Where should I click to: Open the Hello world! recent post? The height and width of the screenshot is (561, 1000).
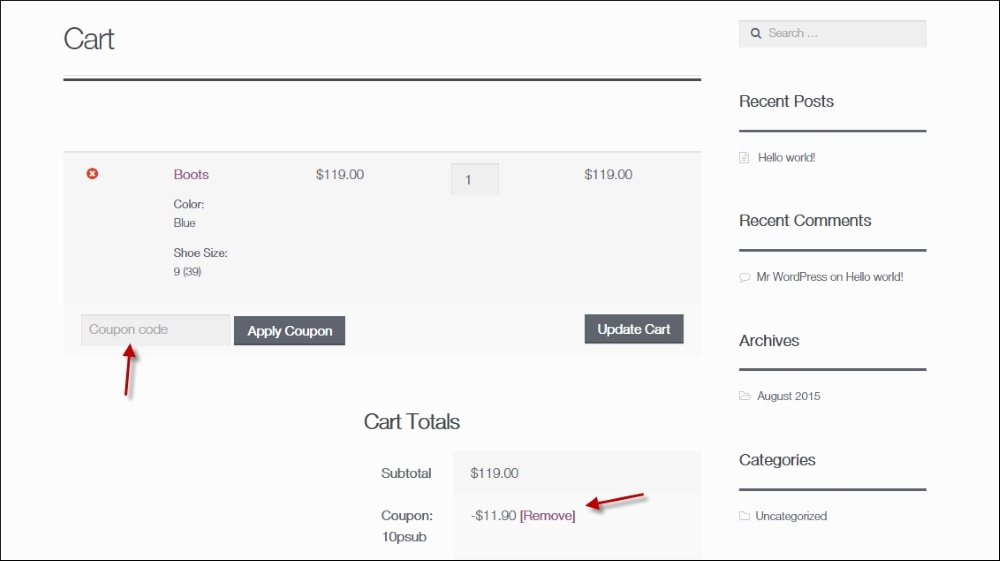tap(786, 157)
